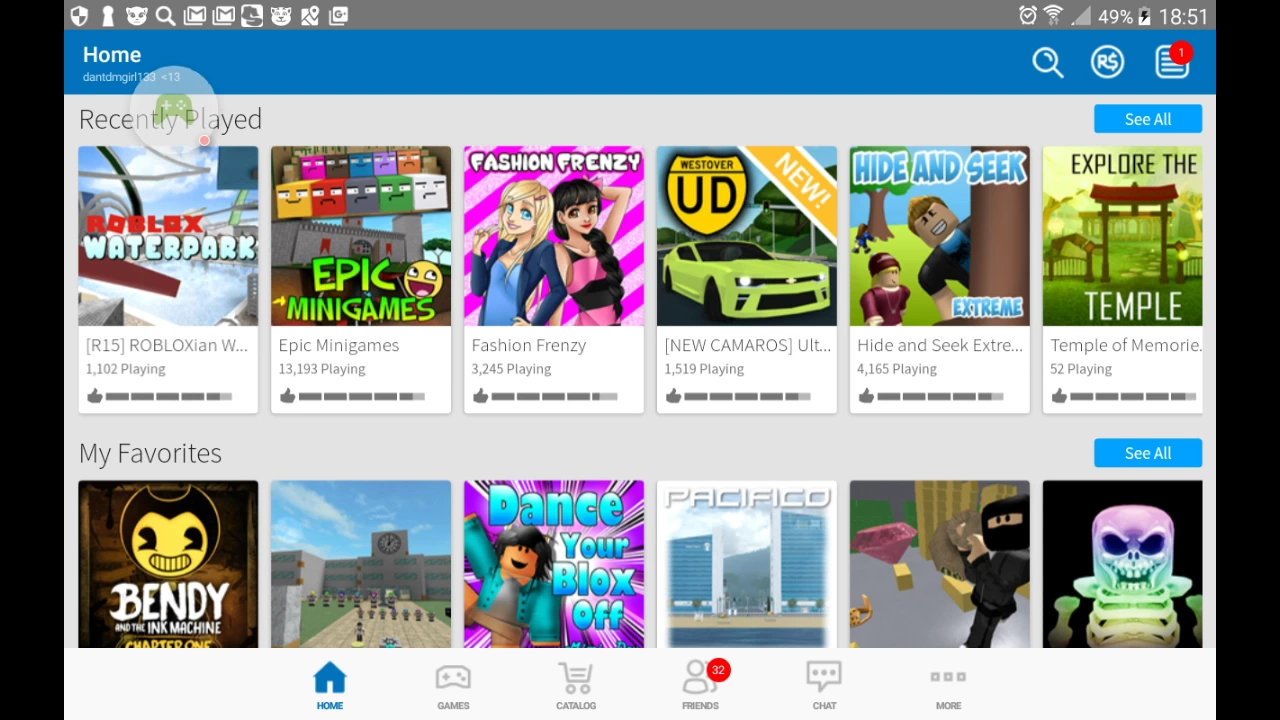Image resolution: width=1280 pixels, height=720 pixels.
Task: Open Westover UD Camaro thumbnail
Action: tap(747, 236)
